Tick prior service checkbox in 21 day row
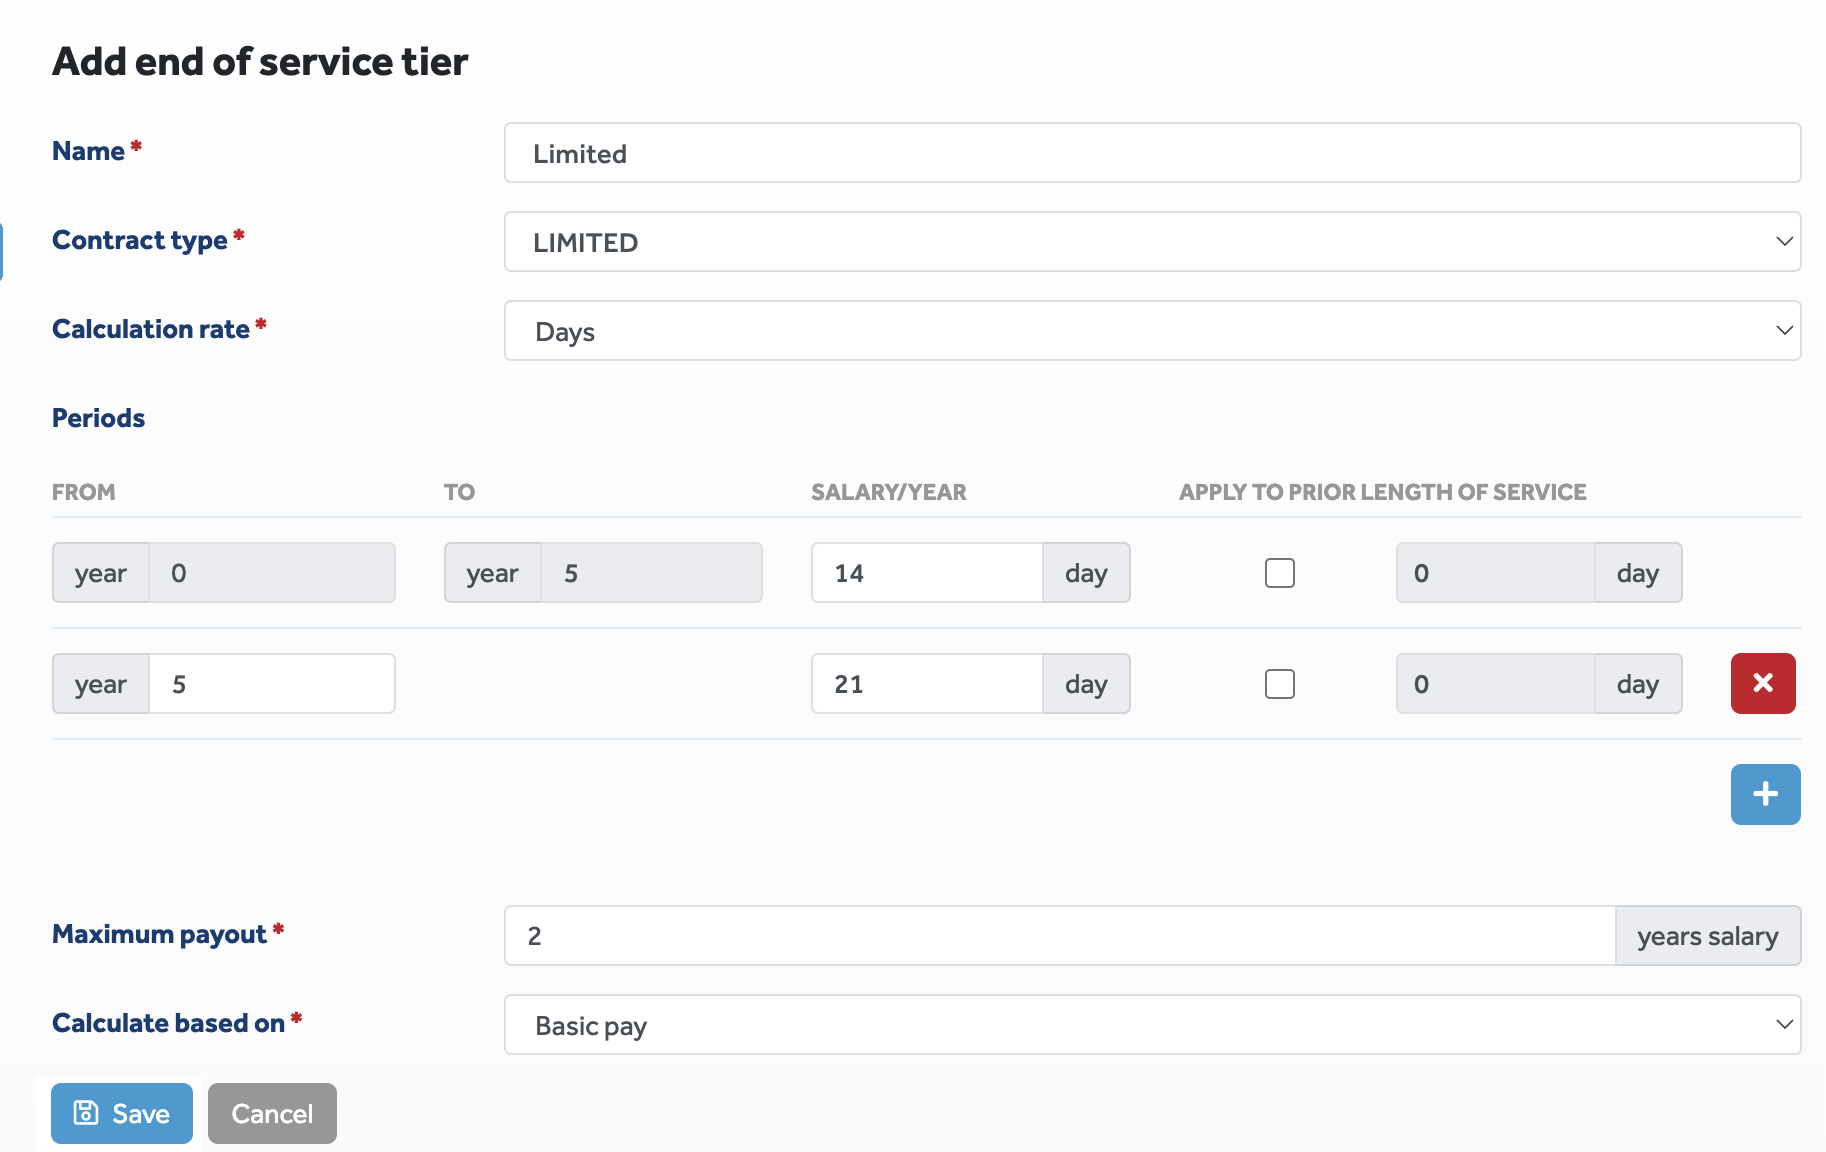 (x=1279, y=684)
